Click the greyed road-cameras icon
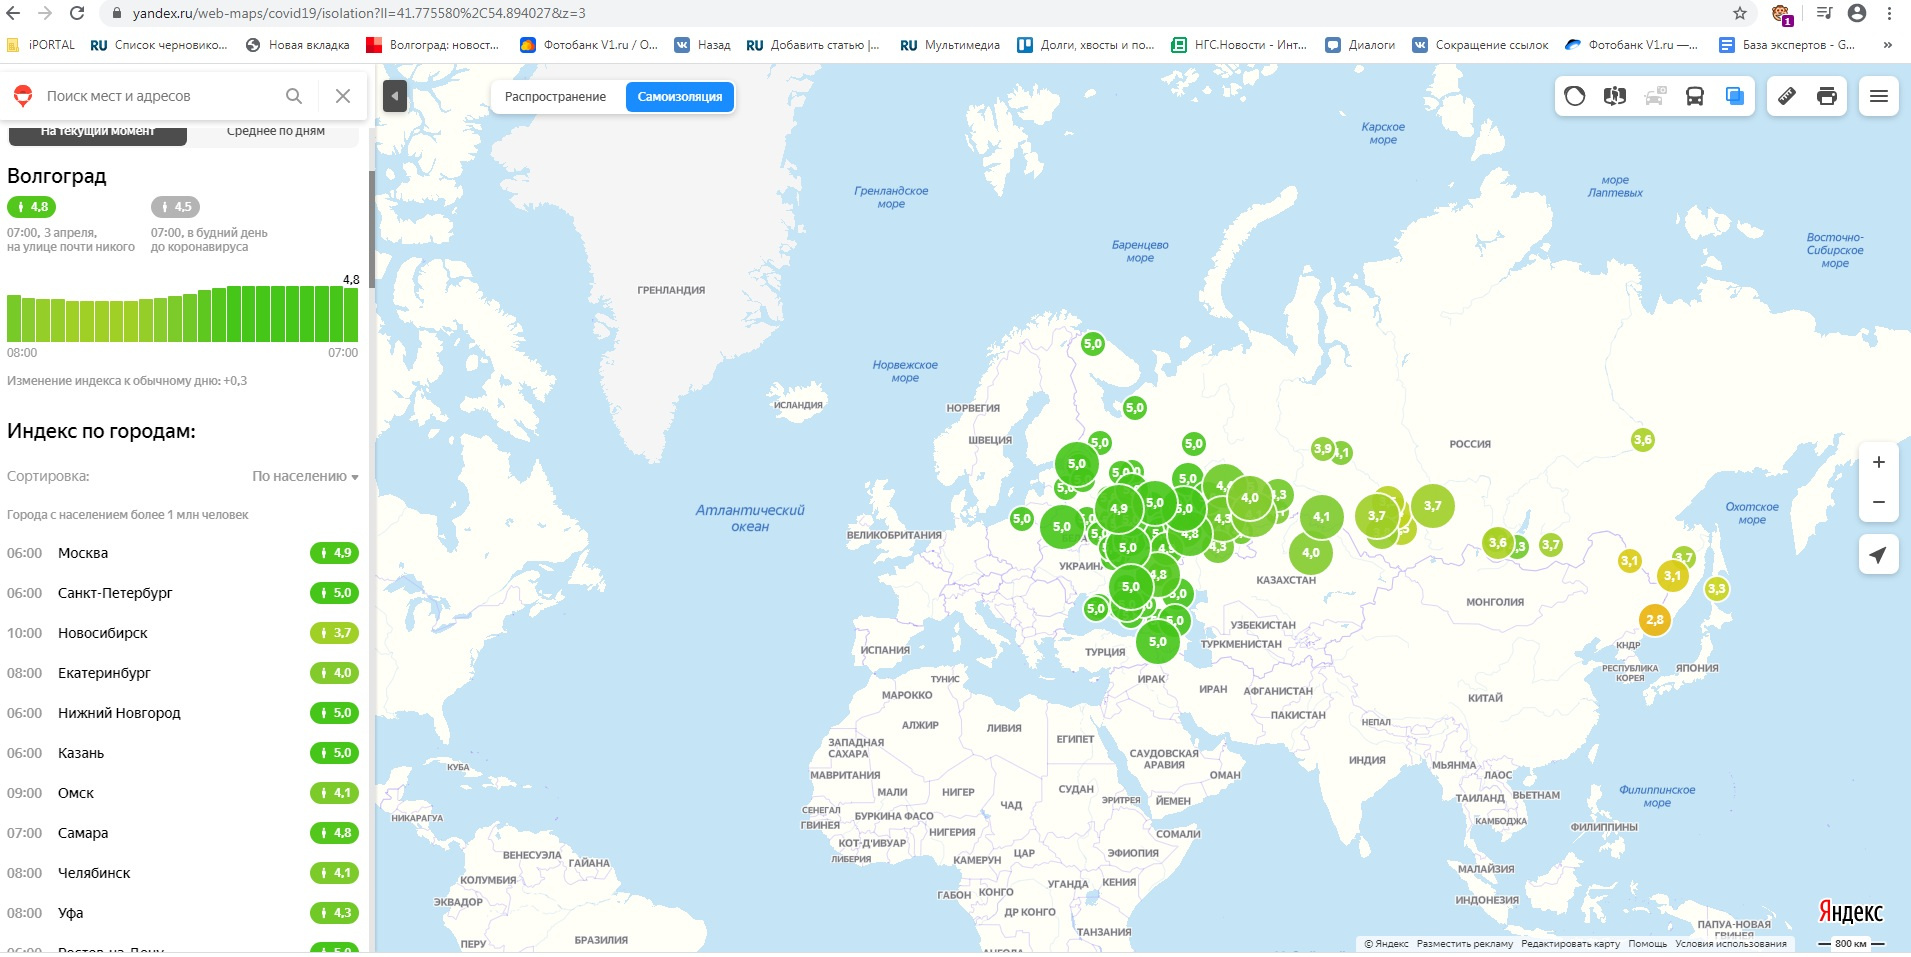This screenshot has width=1911, height=957. 1655,96
